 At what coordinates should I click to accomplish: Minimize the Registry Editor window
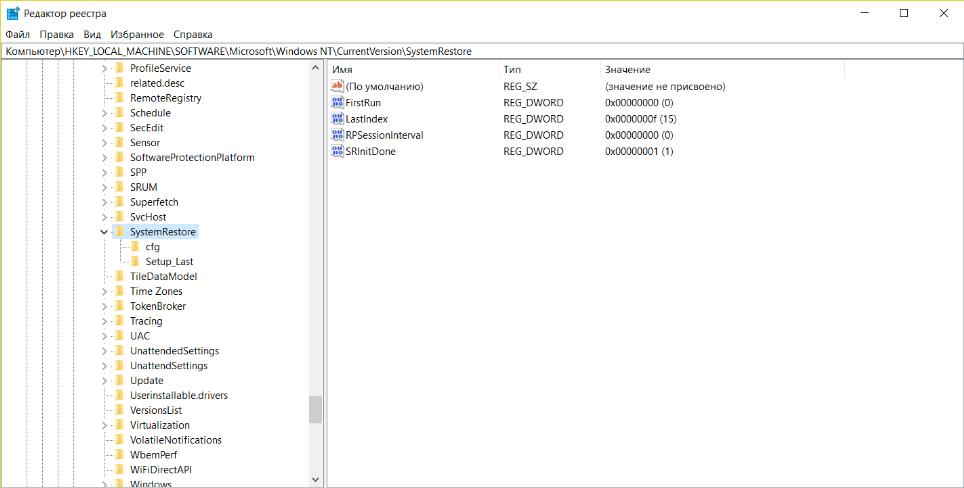coord(864,14)
